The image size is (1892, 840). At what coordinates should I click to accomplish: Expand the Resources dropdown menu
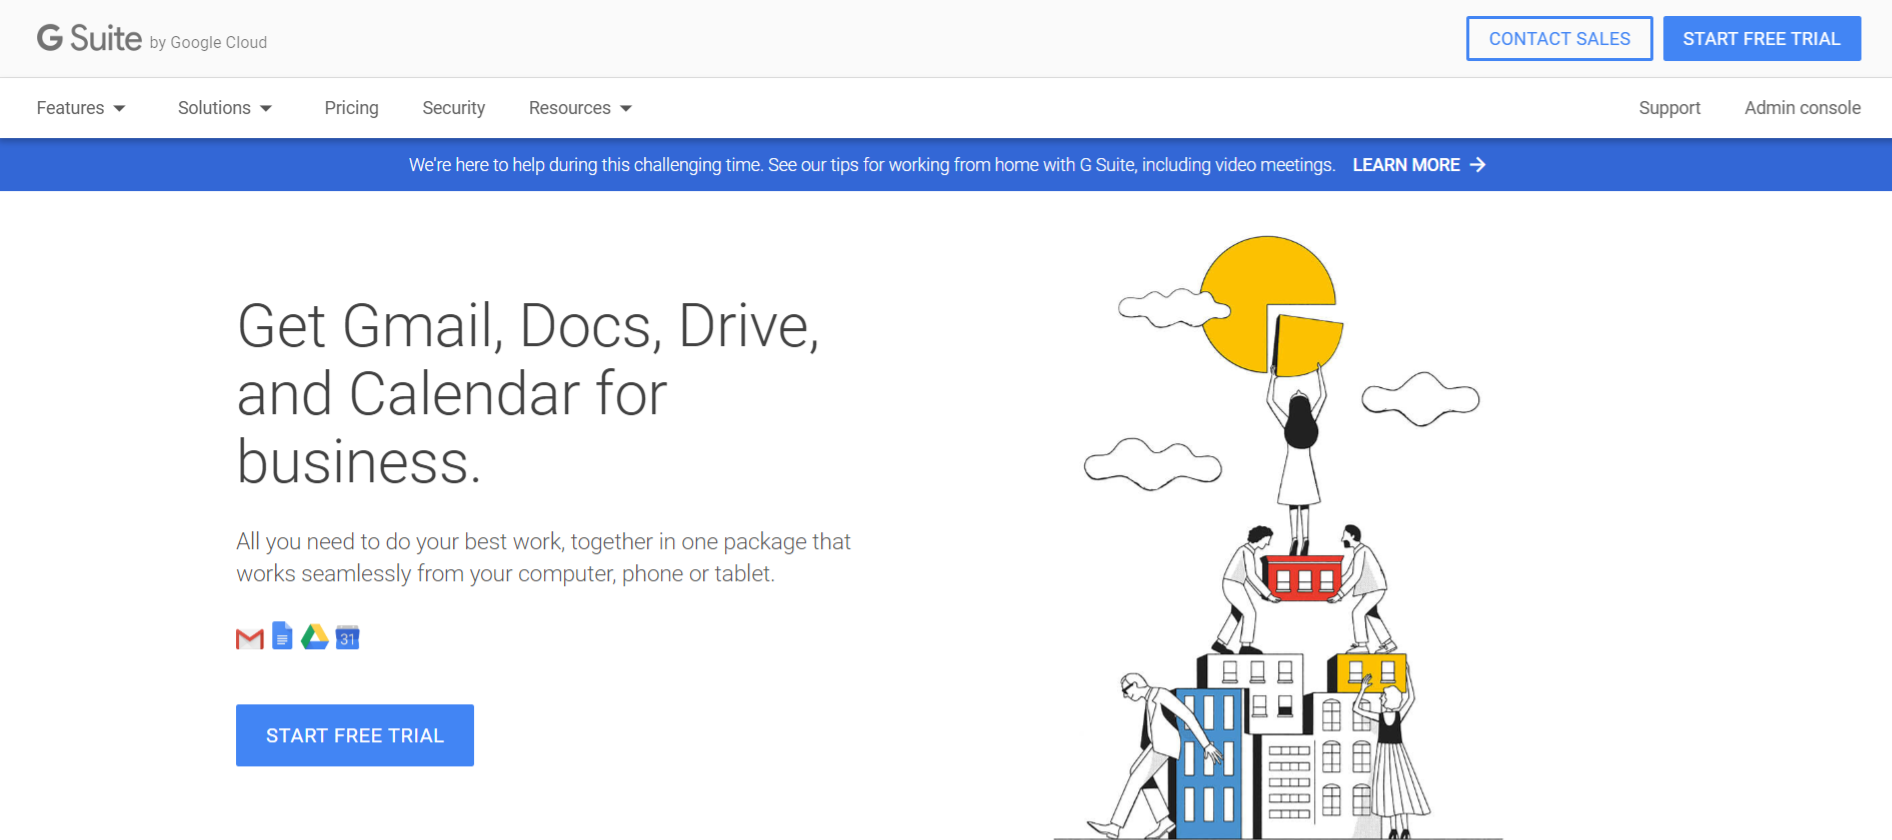tap(581, 108)
